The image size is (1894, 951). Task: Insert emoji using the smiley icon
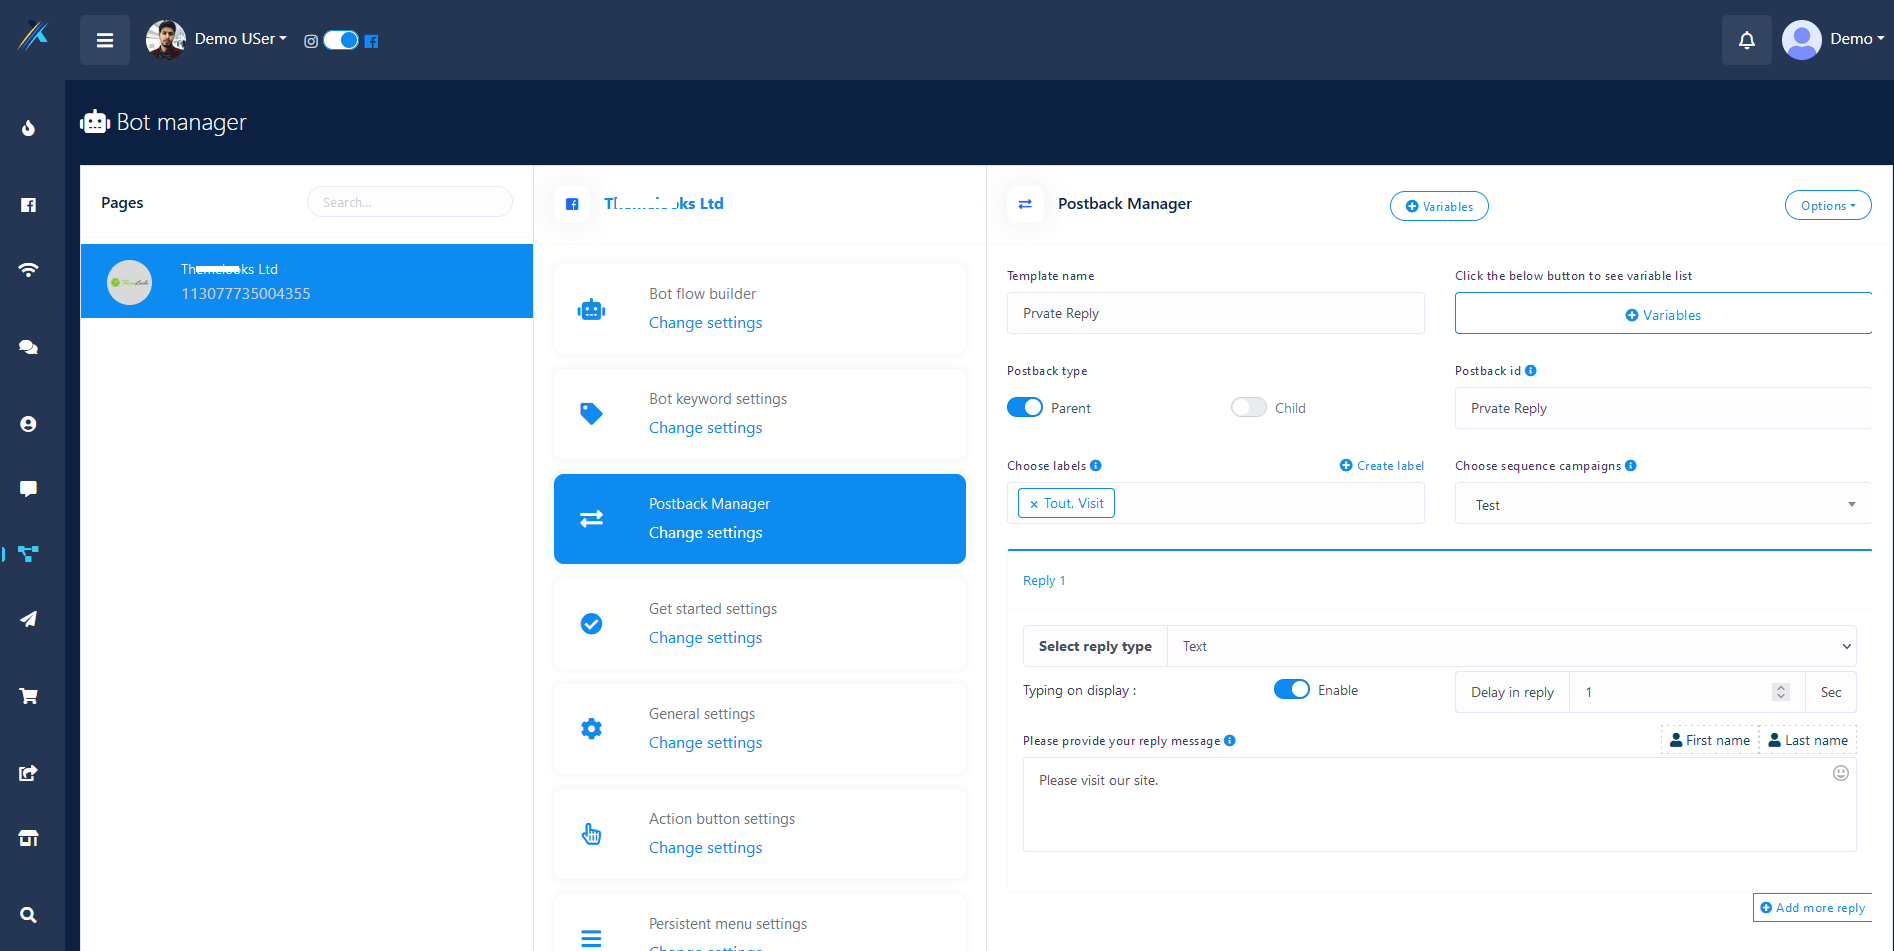pyautogui.click(x=1840, y=773)
